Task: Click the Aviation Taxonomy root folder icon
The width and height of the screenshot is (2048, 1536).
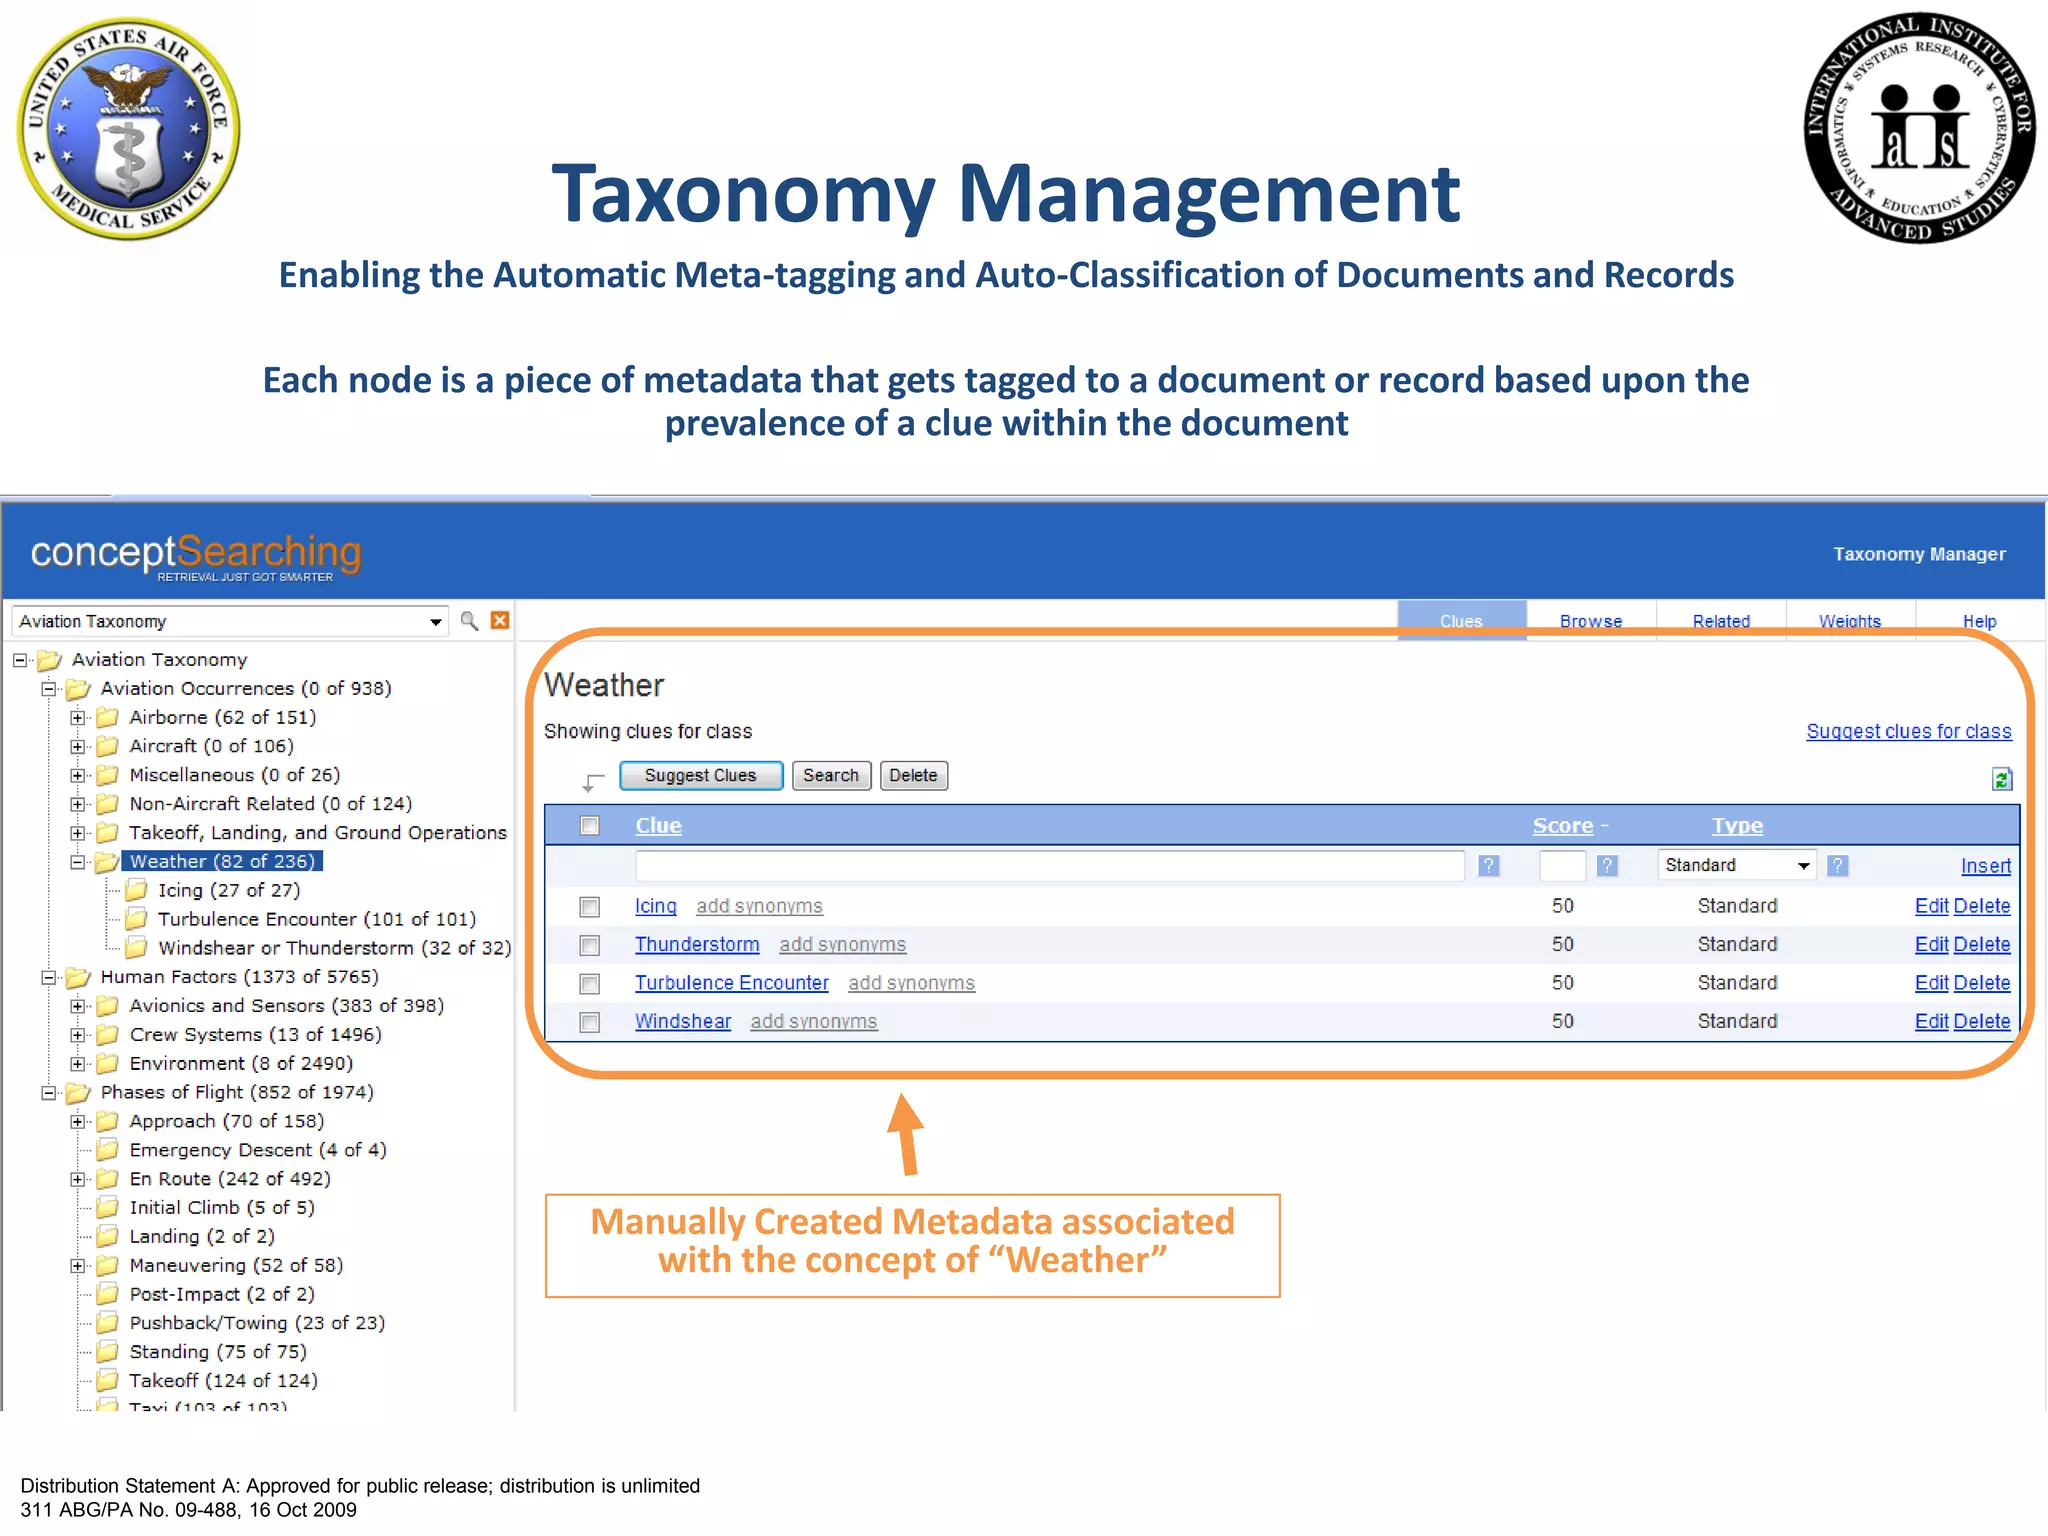Action: pos(50,660)
